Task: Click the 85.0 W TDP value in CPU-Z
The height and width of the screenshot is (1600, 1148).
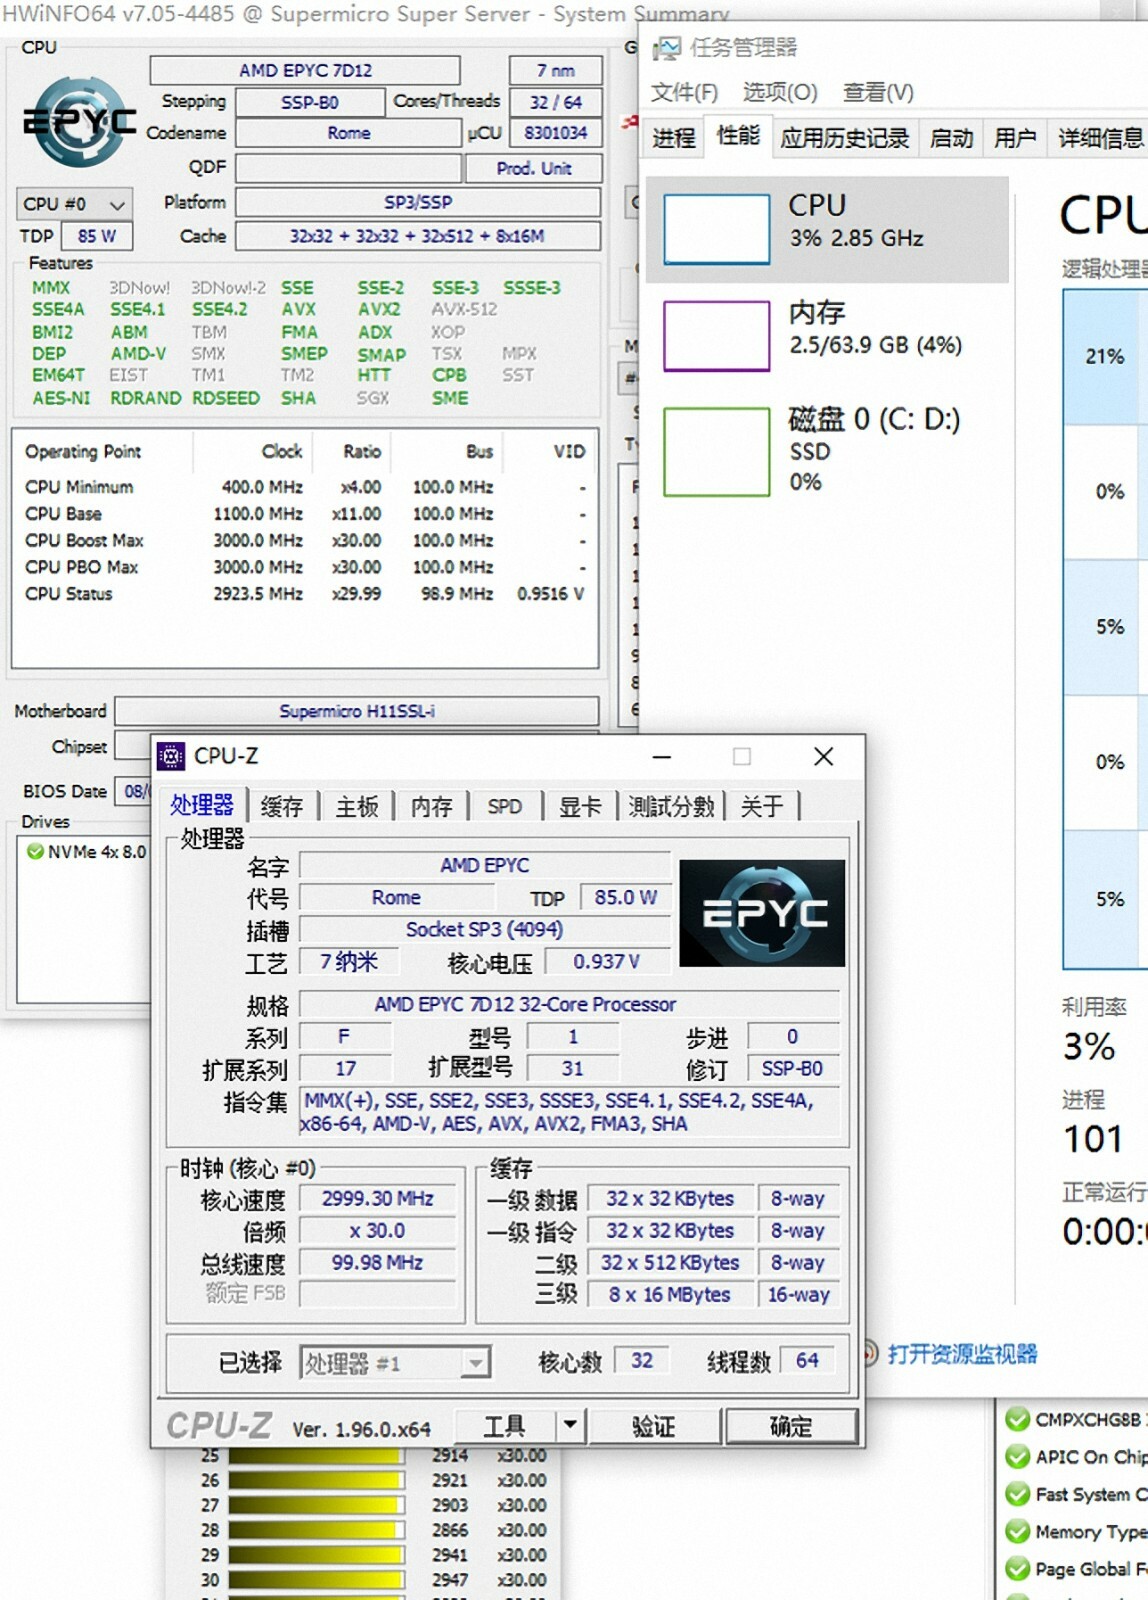Action: click(625, 898)
